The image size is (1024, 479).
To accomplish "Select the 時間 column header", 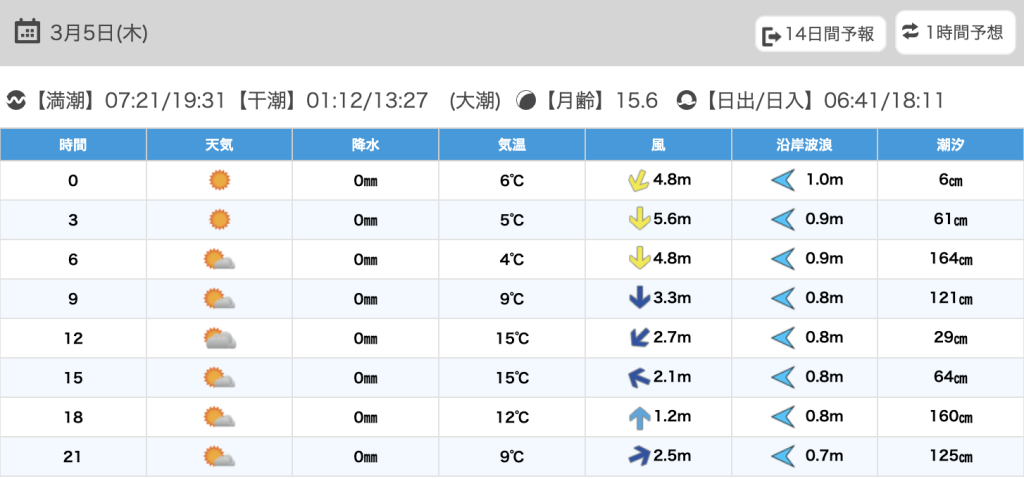I will [x=73, y=145].
